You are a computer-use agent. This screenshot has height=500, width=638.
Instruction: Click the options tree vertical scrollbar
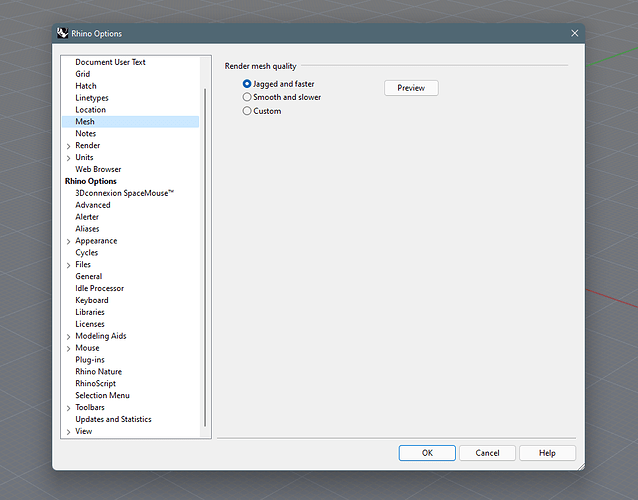(x=205, y=257)
